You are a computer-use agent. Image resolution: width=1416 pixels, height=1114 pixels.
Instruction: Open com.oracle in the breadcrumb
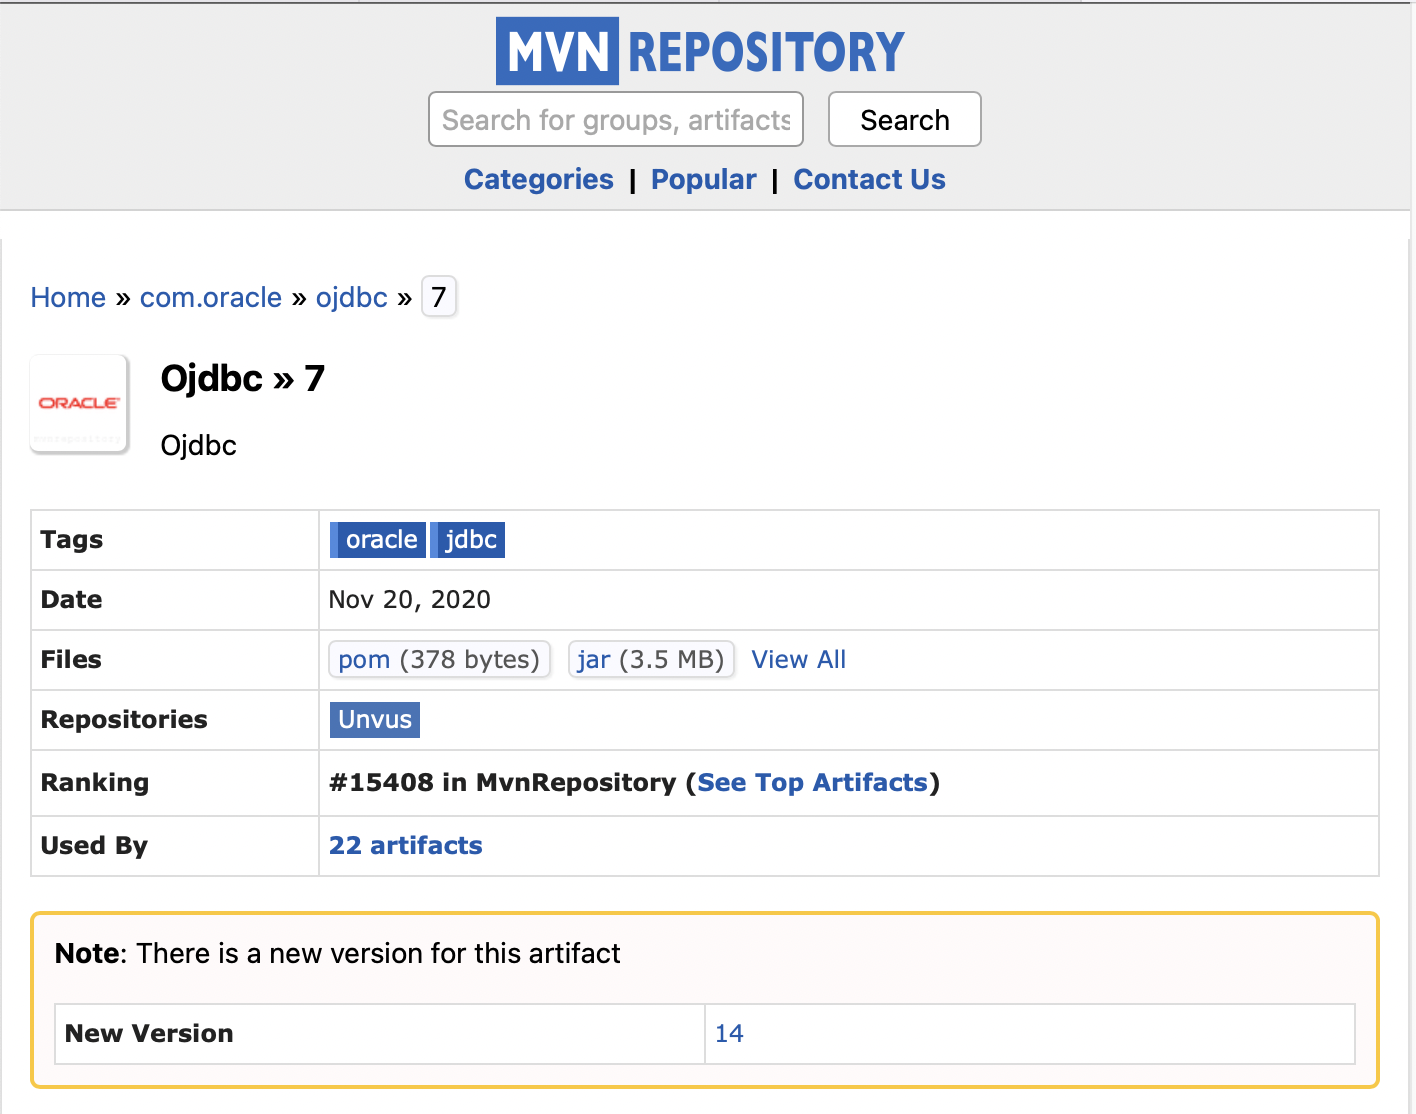(211, 297)
